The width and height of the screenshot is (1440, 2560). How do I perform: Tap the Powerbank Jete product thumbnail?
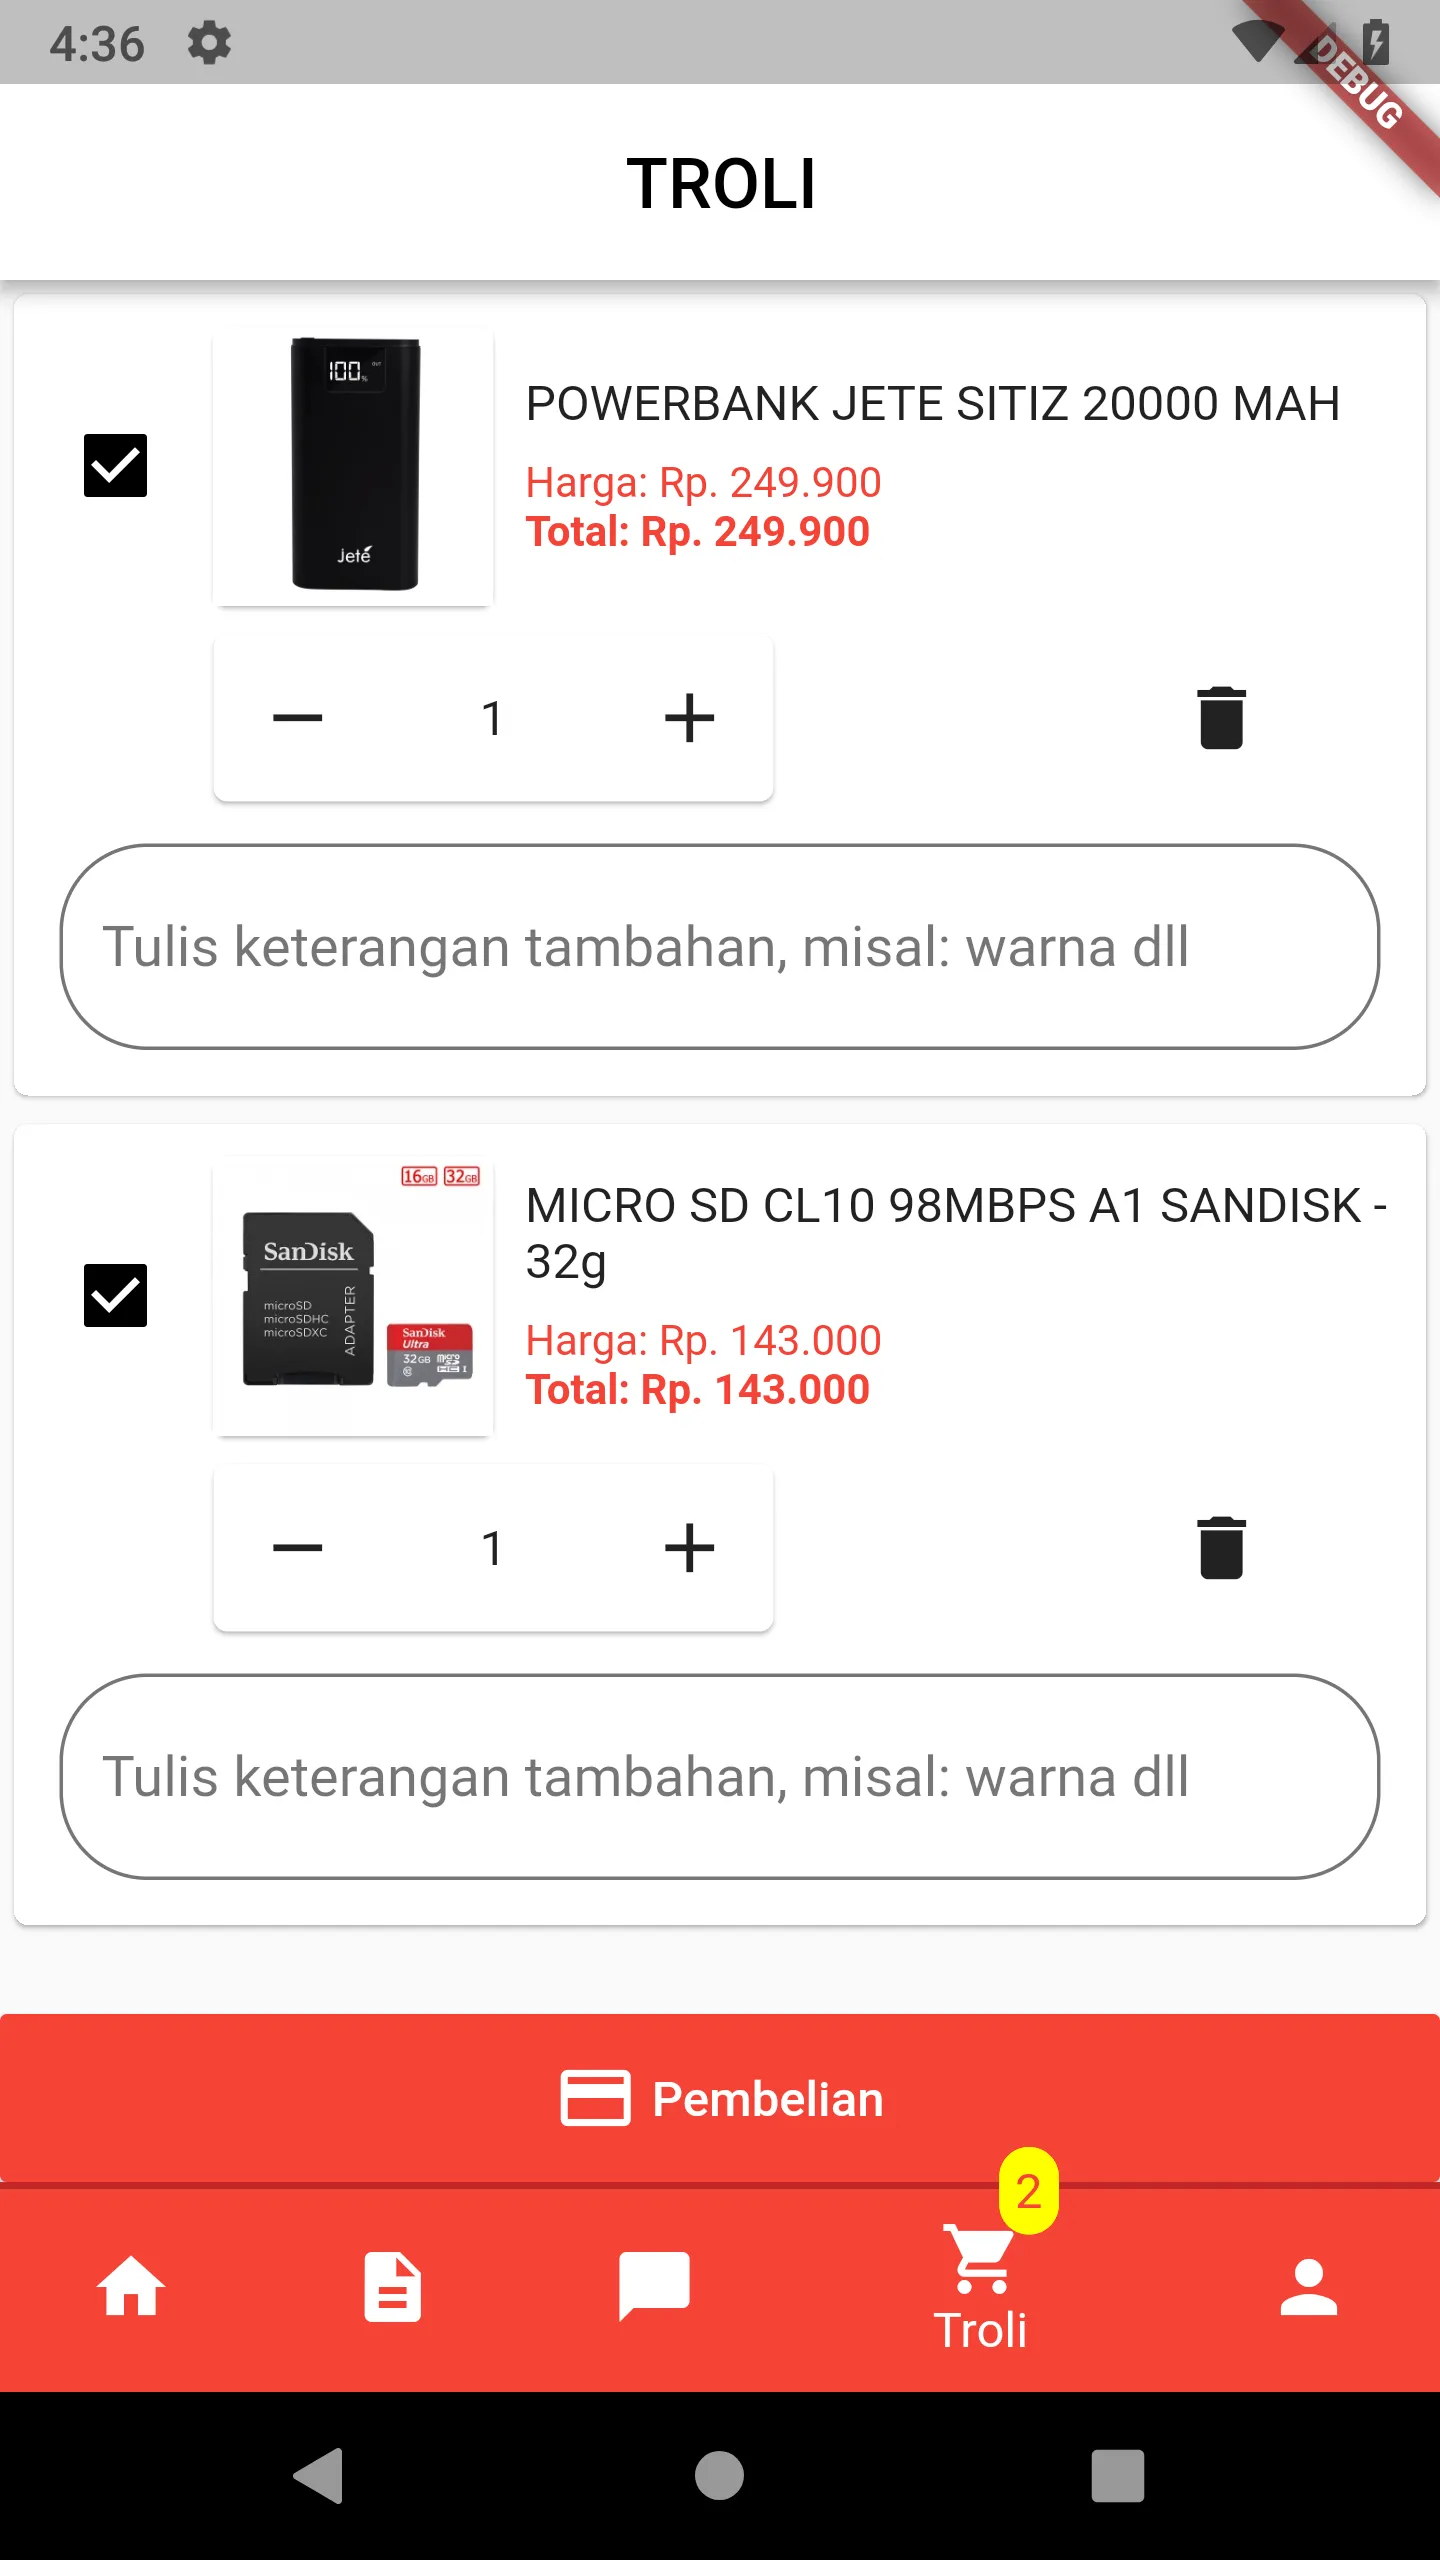coord(354,466)
